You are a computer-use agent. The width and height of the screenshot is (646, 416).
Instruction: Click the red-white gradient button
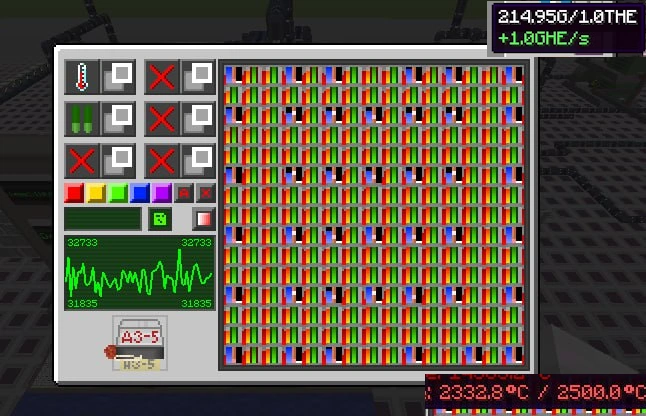coord(204,219)
